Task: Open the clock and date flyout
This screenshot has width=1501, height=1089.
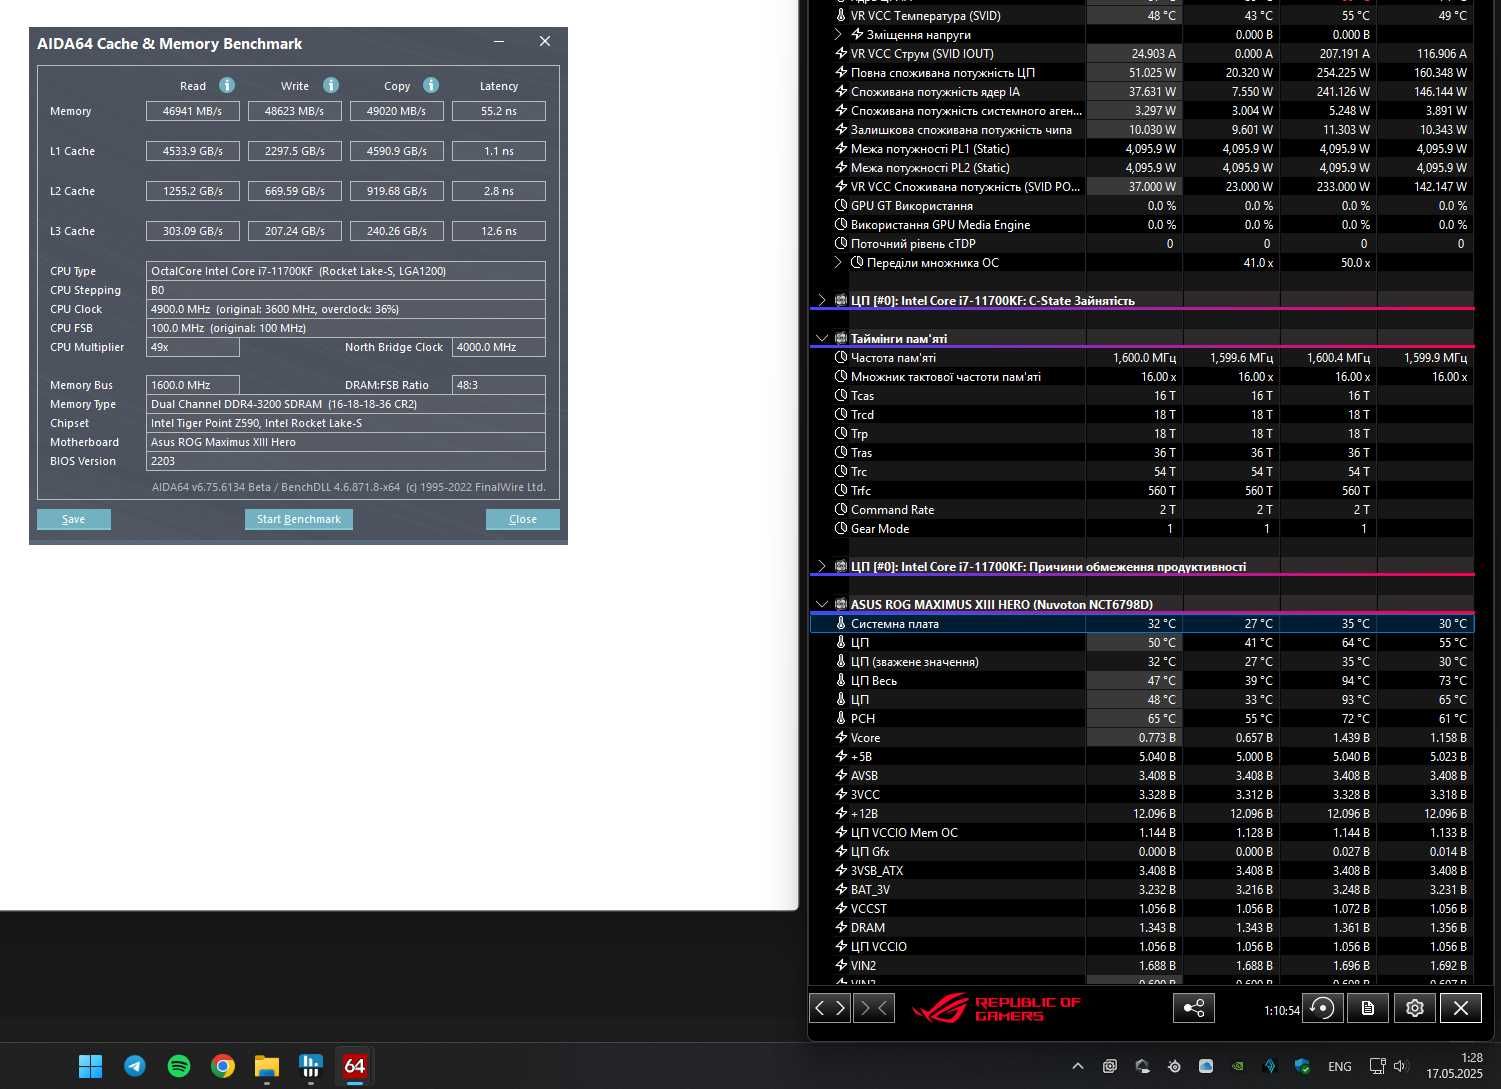Action: 1455,1066
